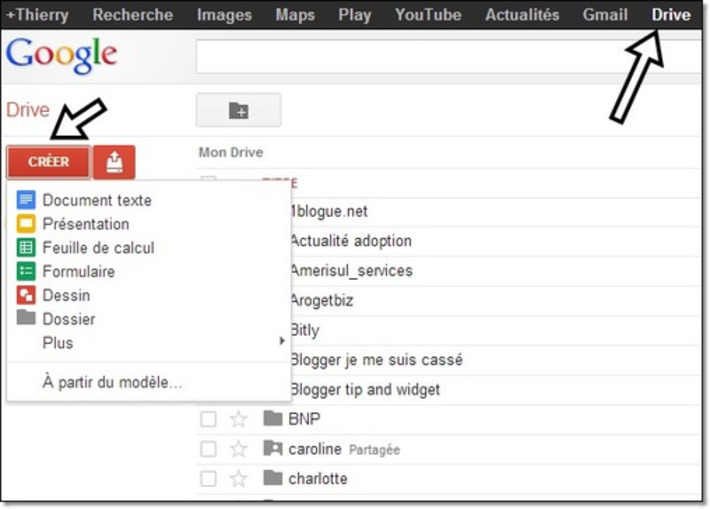Select Dessin menu entry
Viewport: 710px width, 509px height.
pos(66,296)
